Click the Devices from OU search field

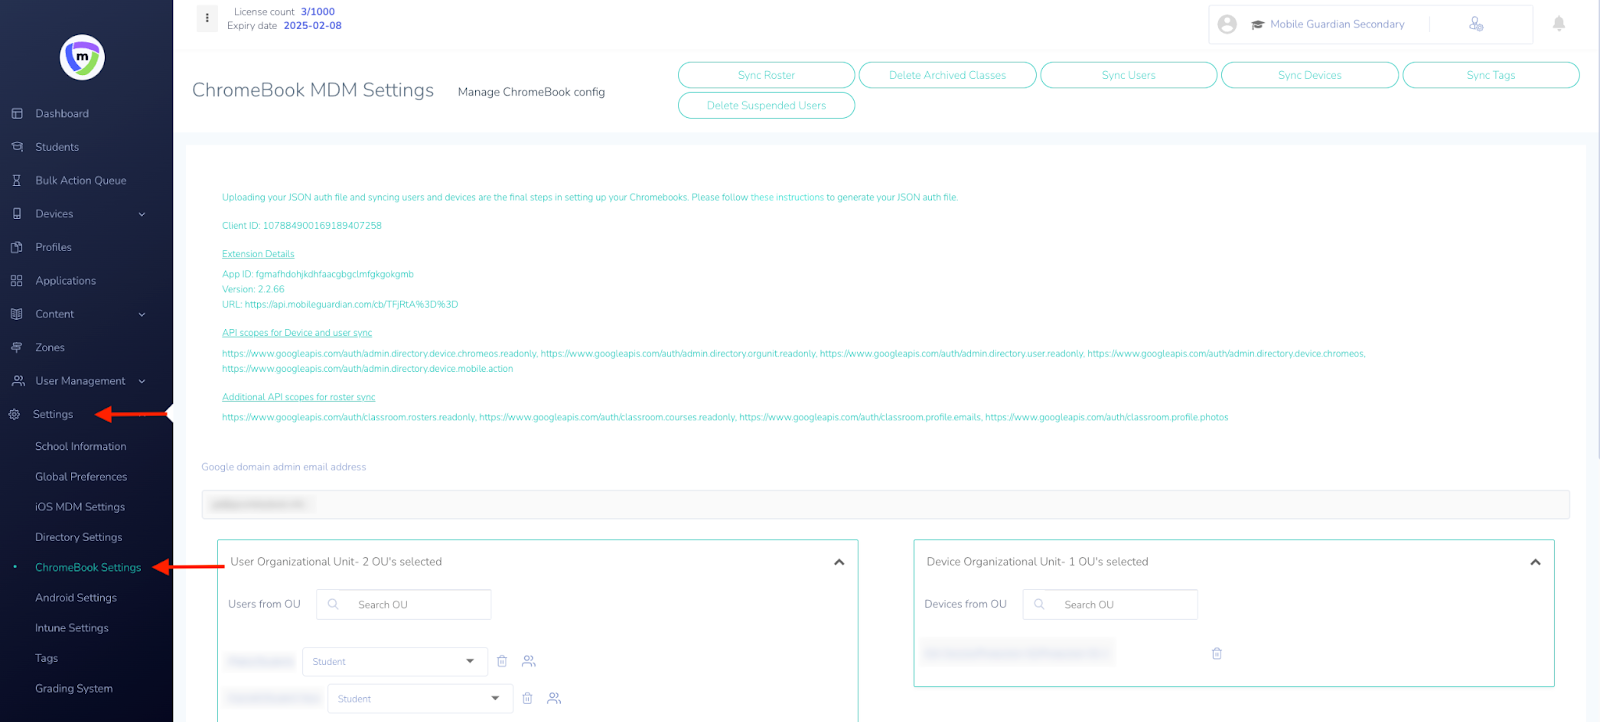[1110, 604]
